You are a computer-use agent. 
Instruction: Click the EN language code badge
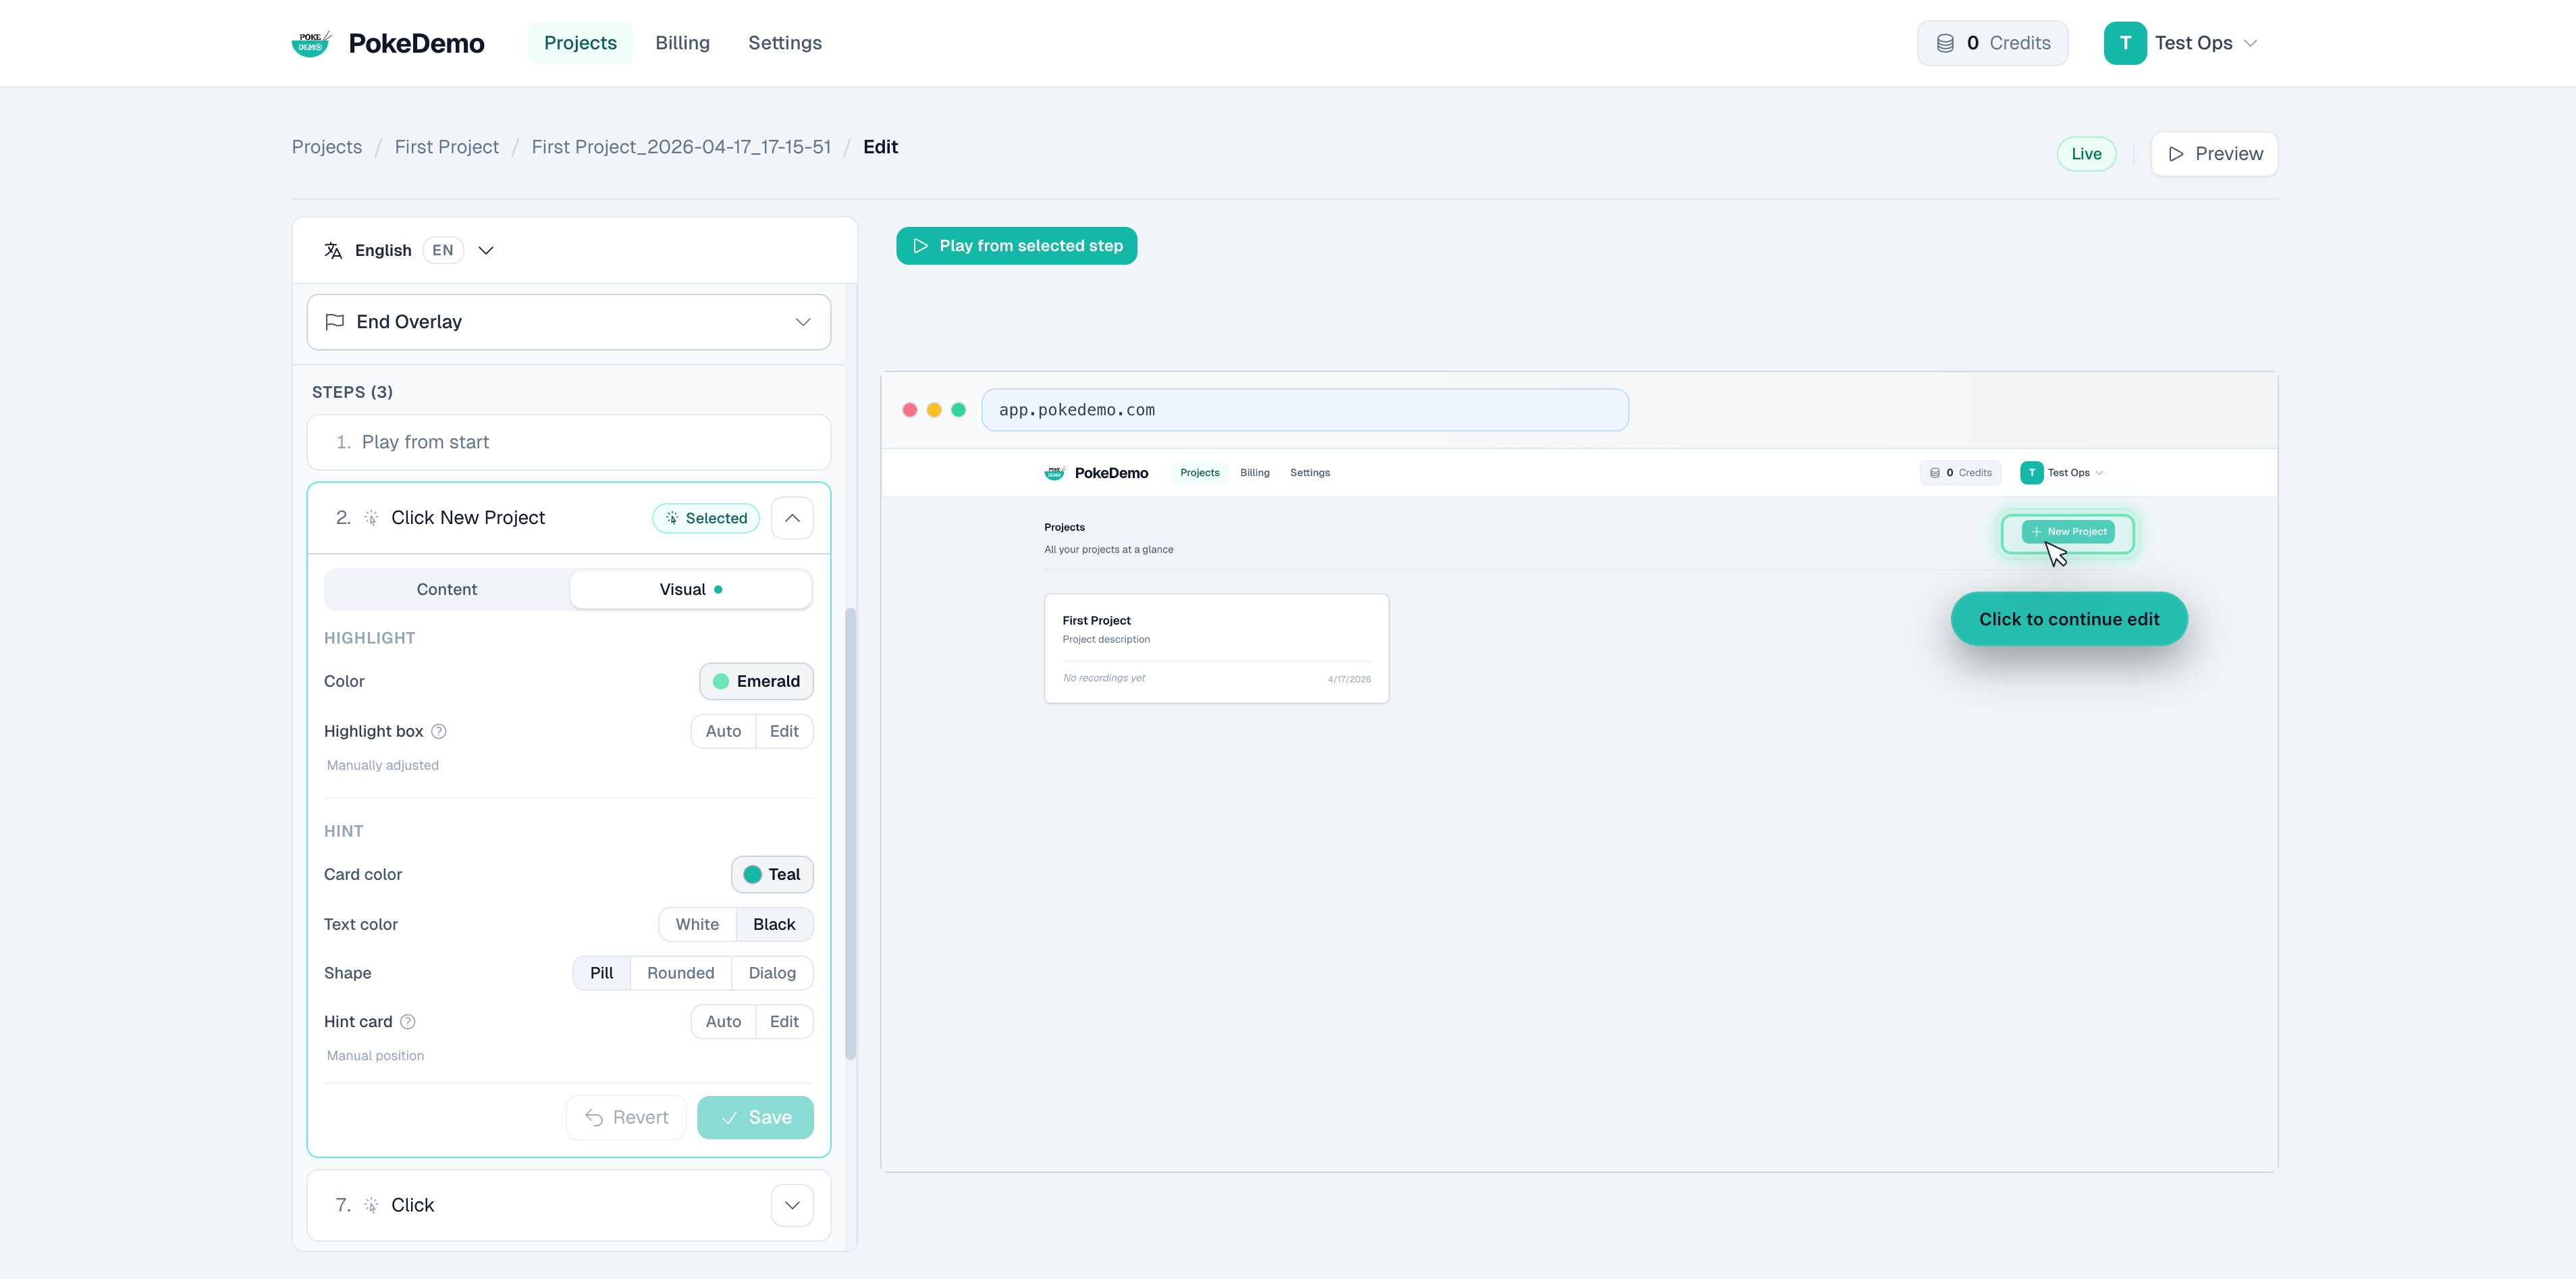point(443,250)
